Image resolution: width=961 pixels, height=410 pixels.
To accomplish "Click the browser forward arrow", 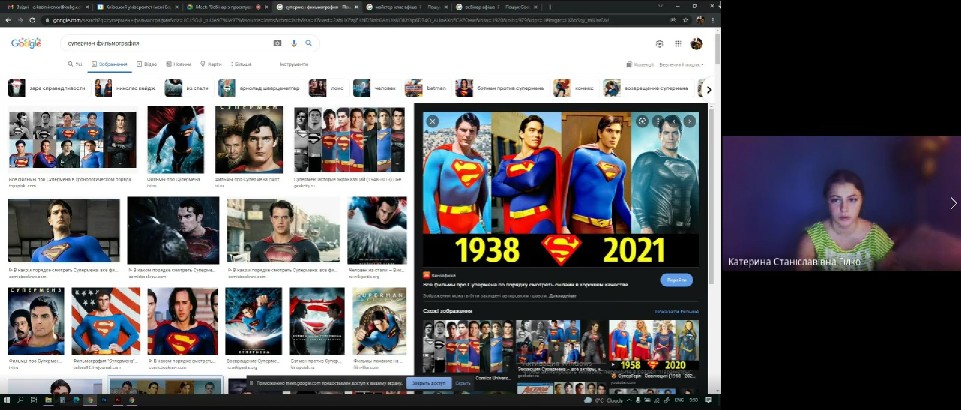I will tap(21, 20).
